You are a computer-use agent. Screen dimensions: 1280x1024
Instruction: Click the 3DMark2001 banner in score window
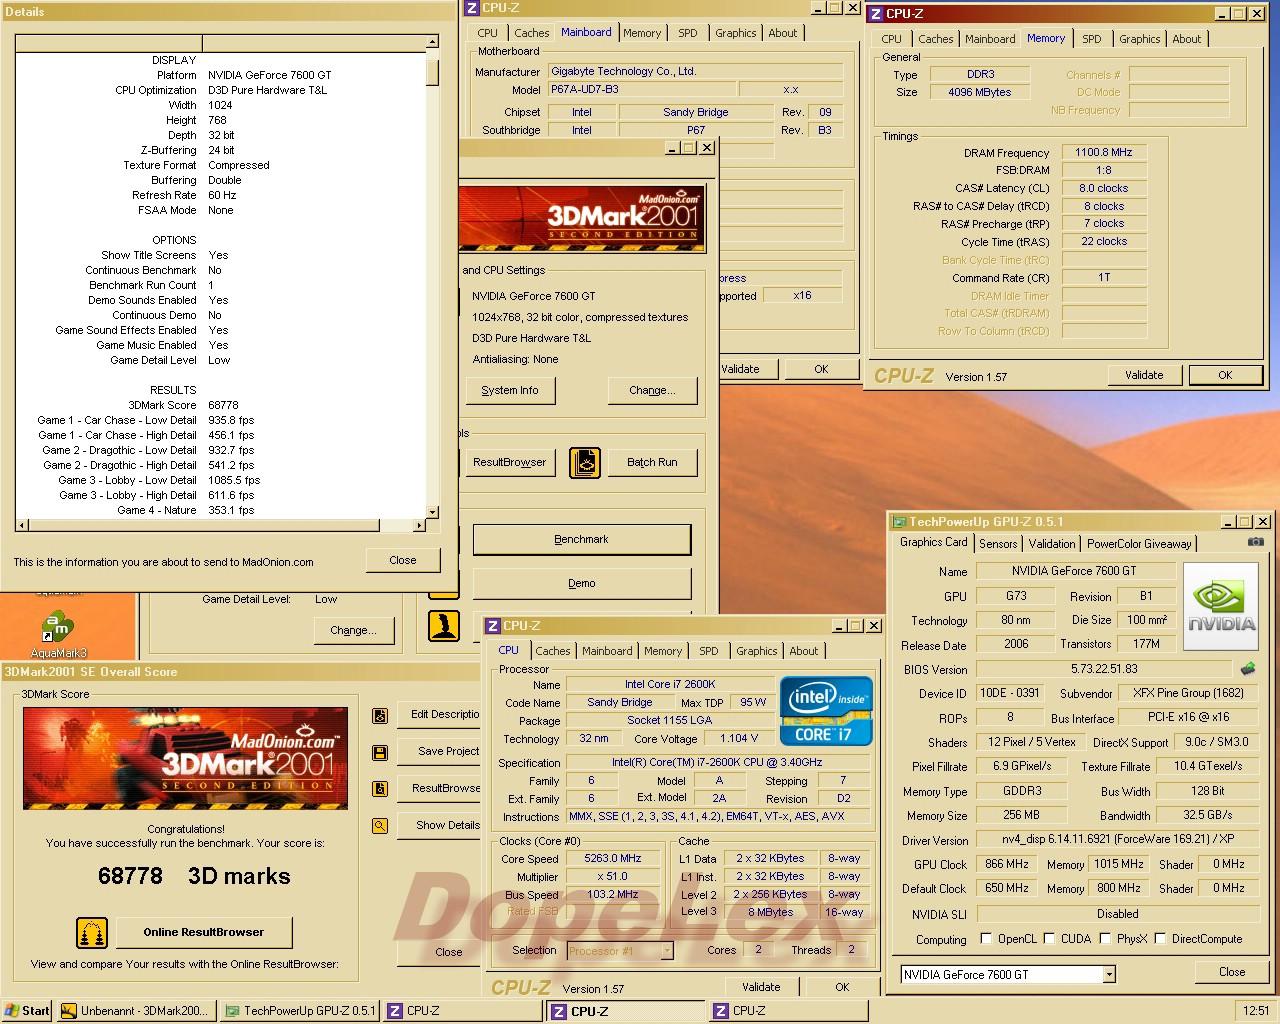[186, 758]
